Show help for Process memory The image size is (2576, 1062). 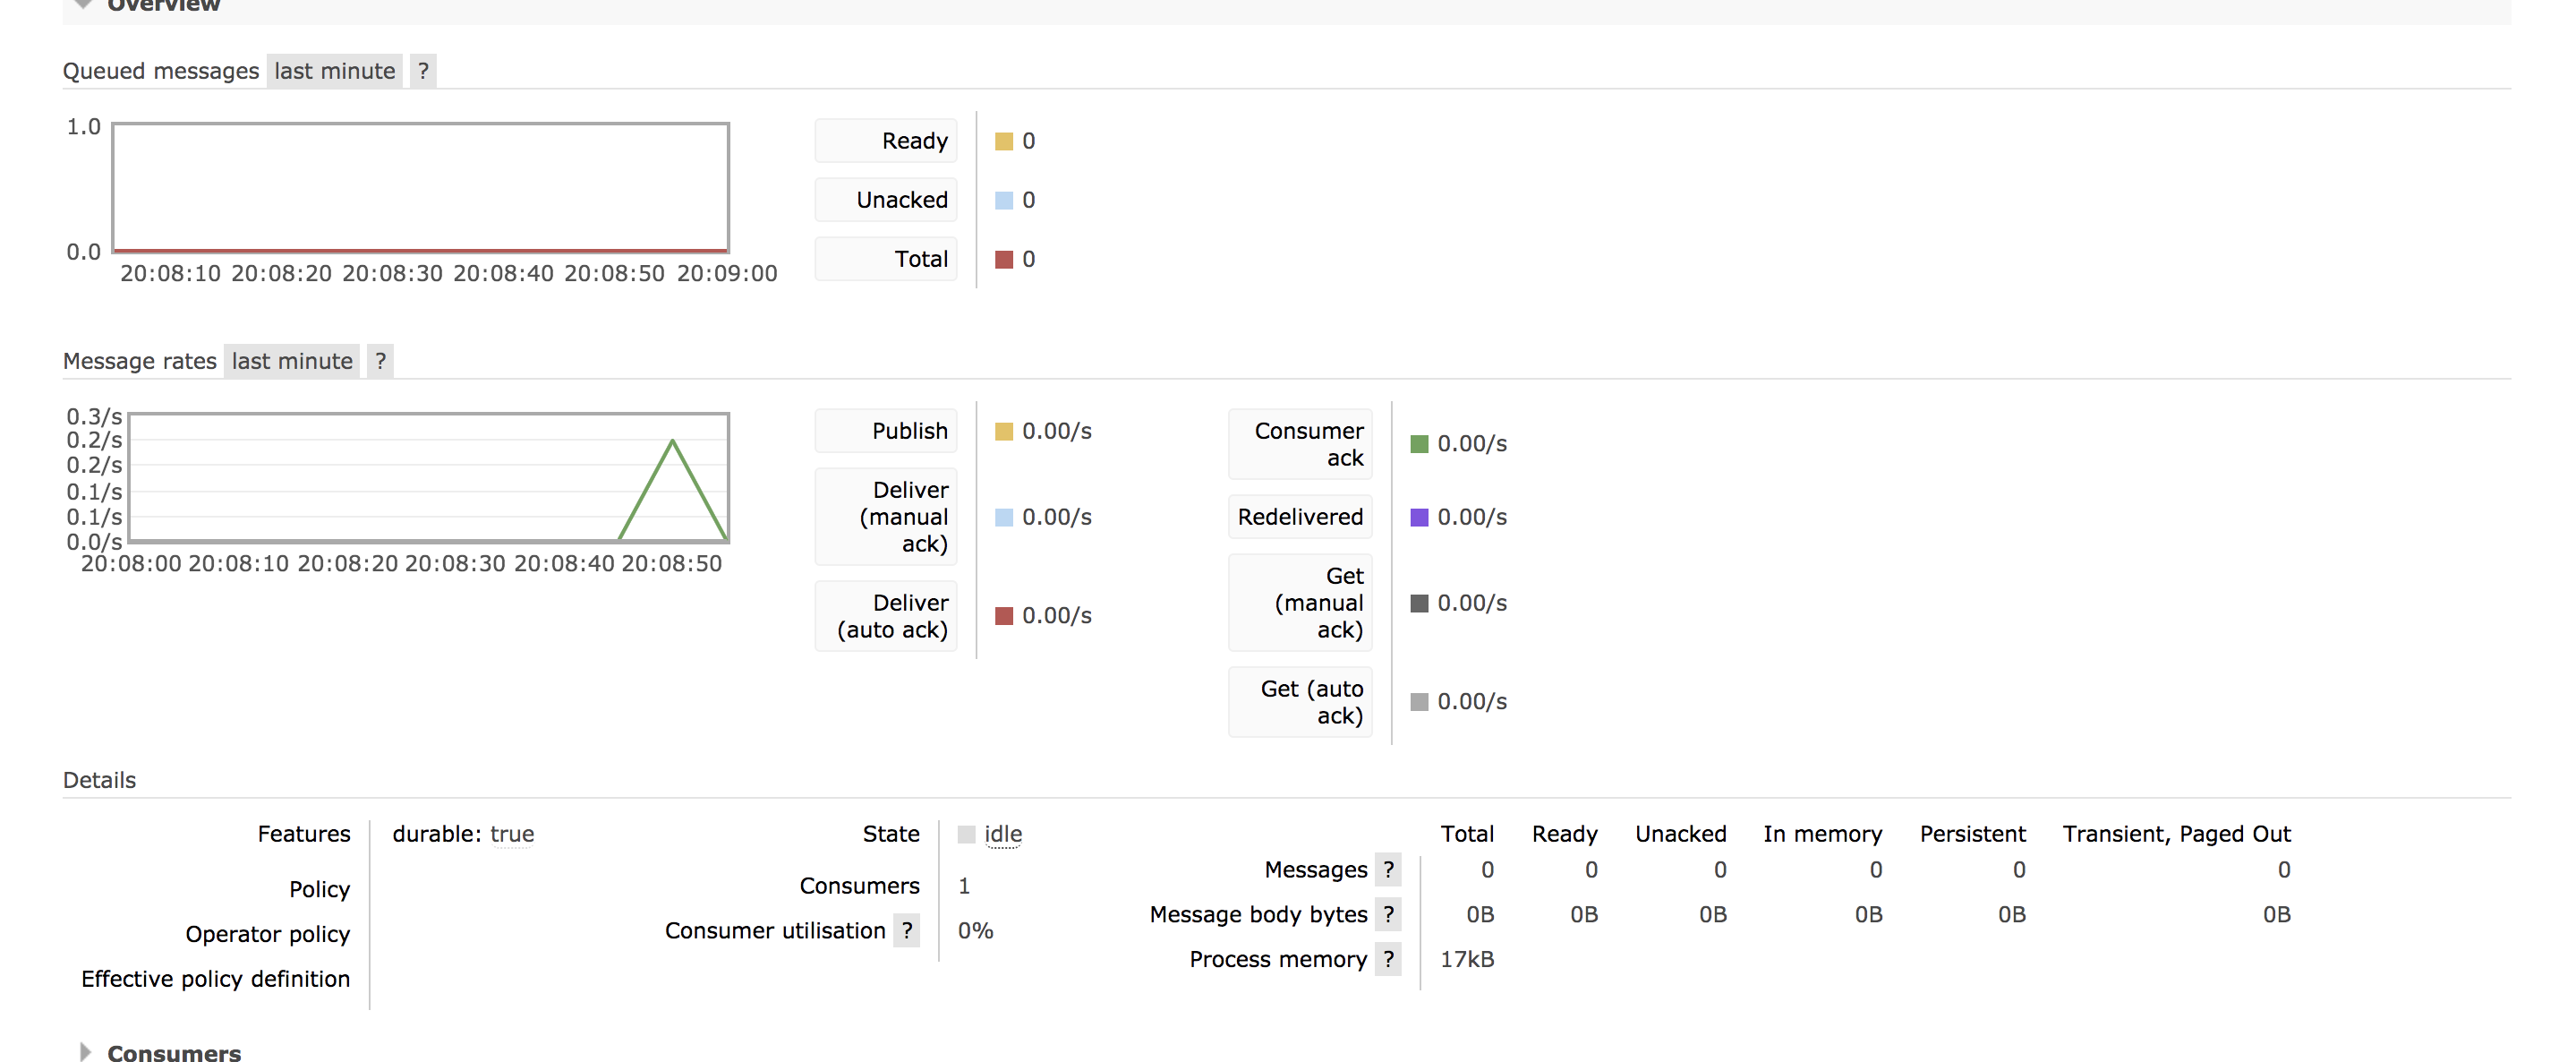point(1388,959)
